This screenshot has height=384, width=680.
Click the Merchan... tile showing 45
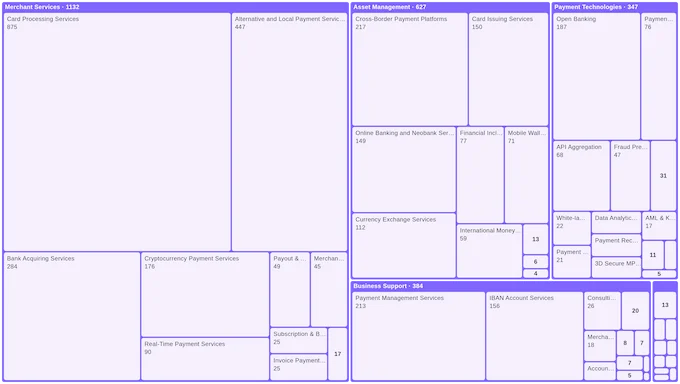coord(329,289)
